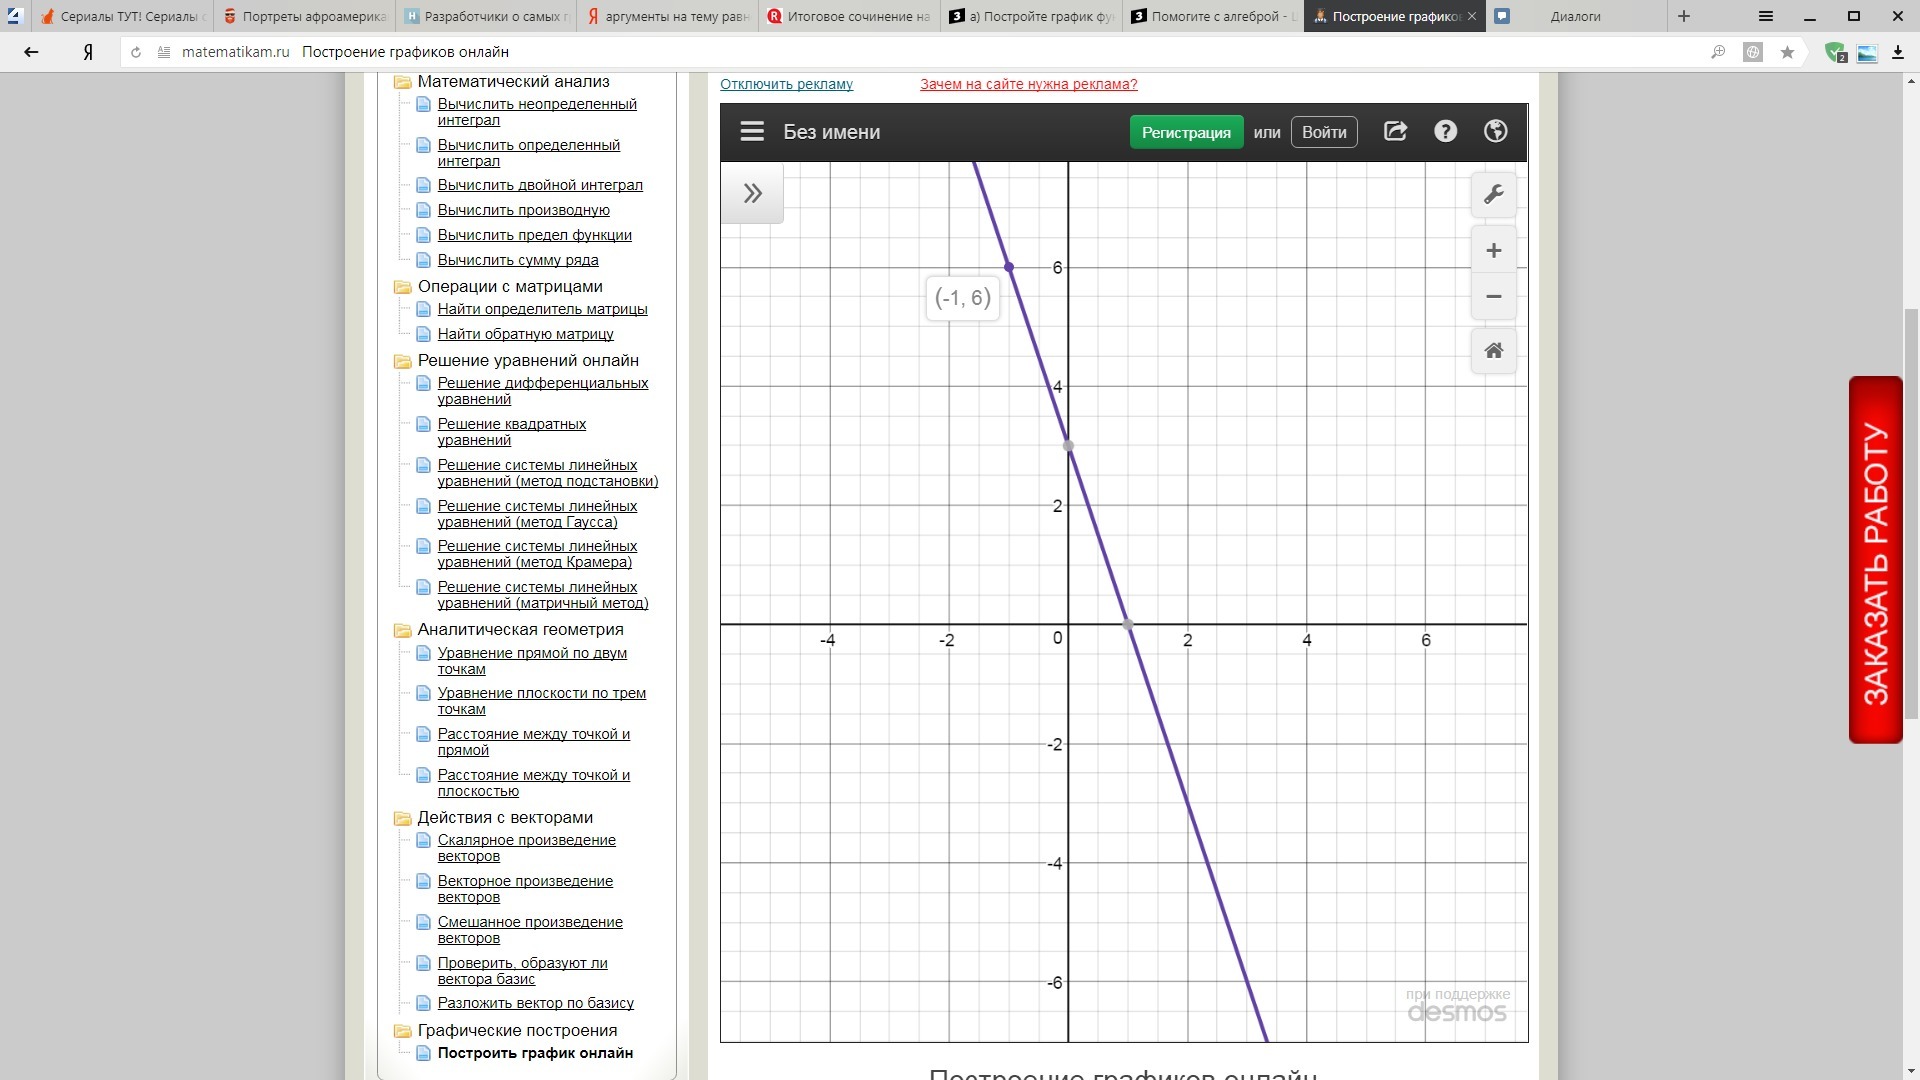This screenshot has height=1080, width=1920.
Task: Zoom out the graph with minus
Action: click(x=1493, y=297)
